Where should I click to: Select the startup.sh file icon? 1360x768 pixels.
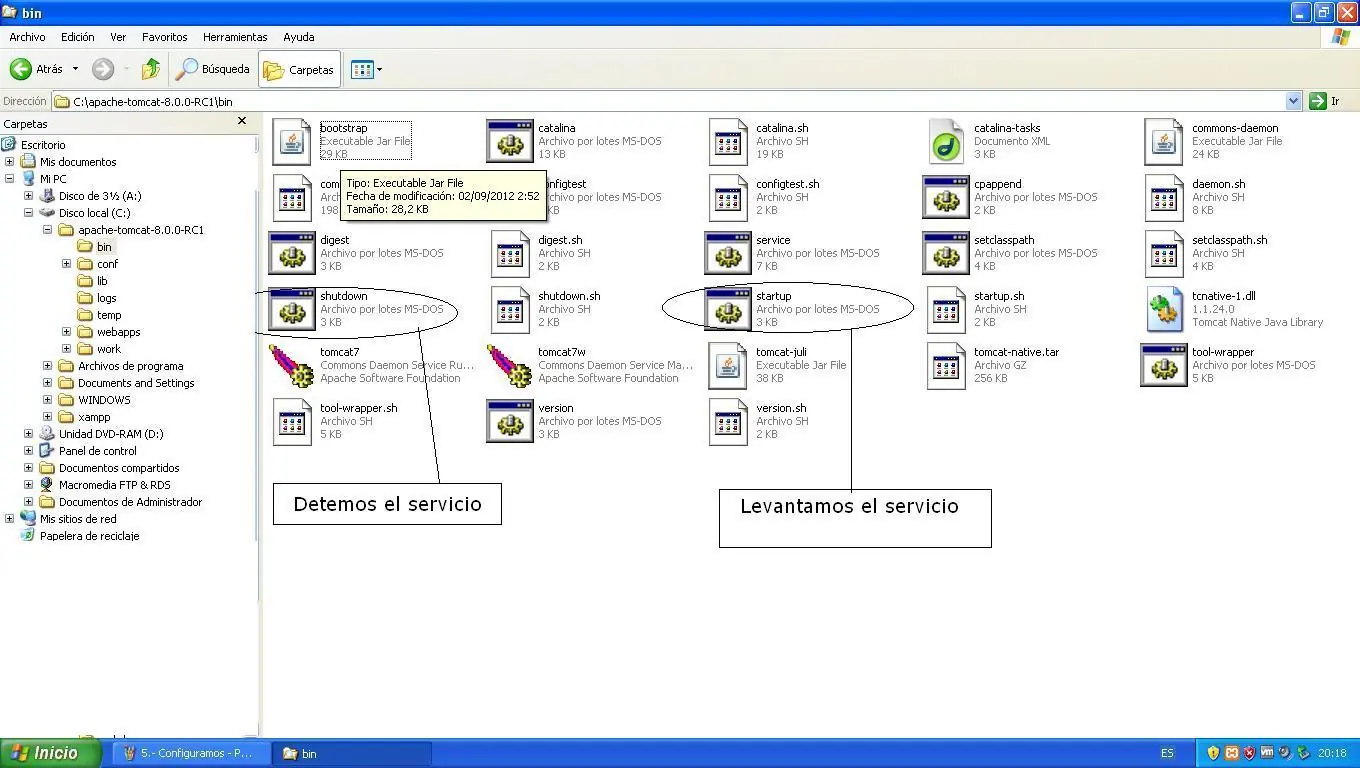946,310
